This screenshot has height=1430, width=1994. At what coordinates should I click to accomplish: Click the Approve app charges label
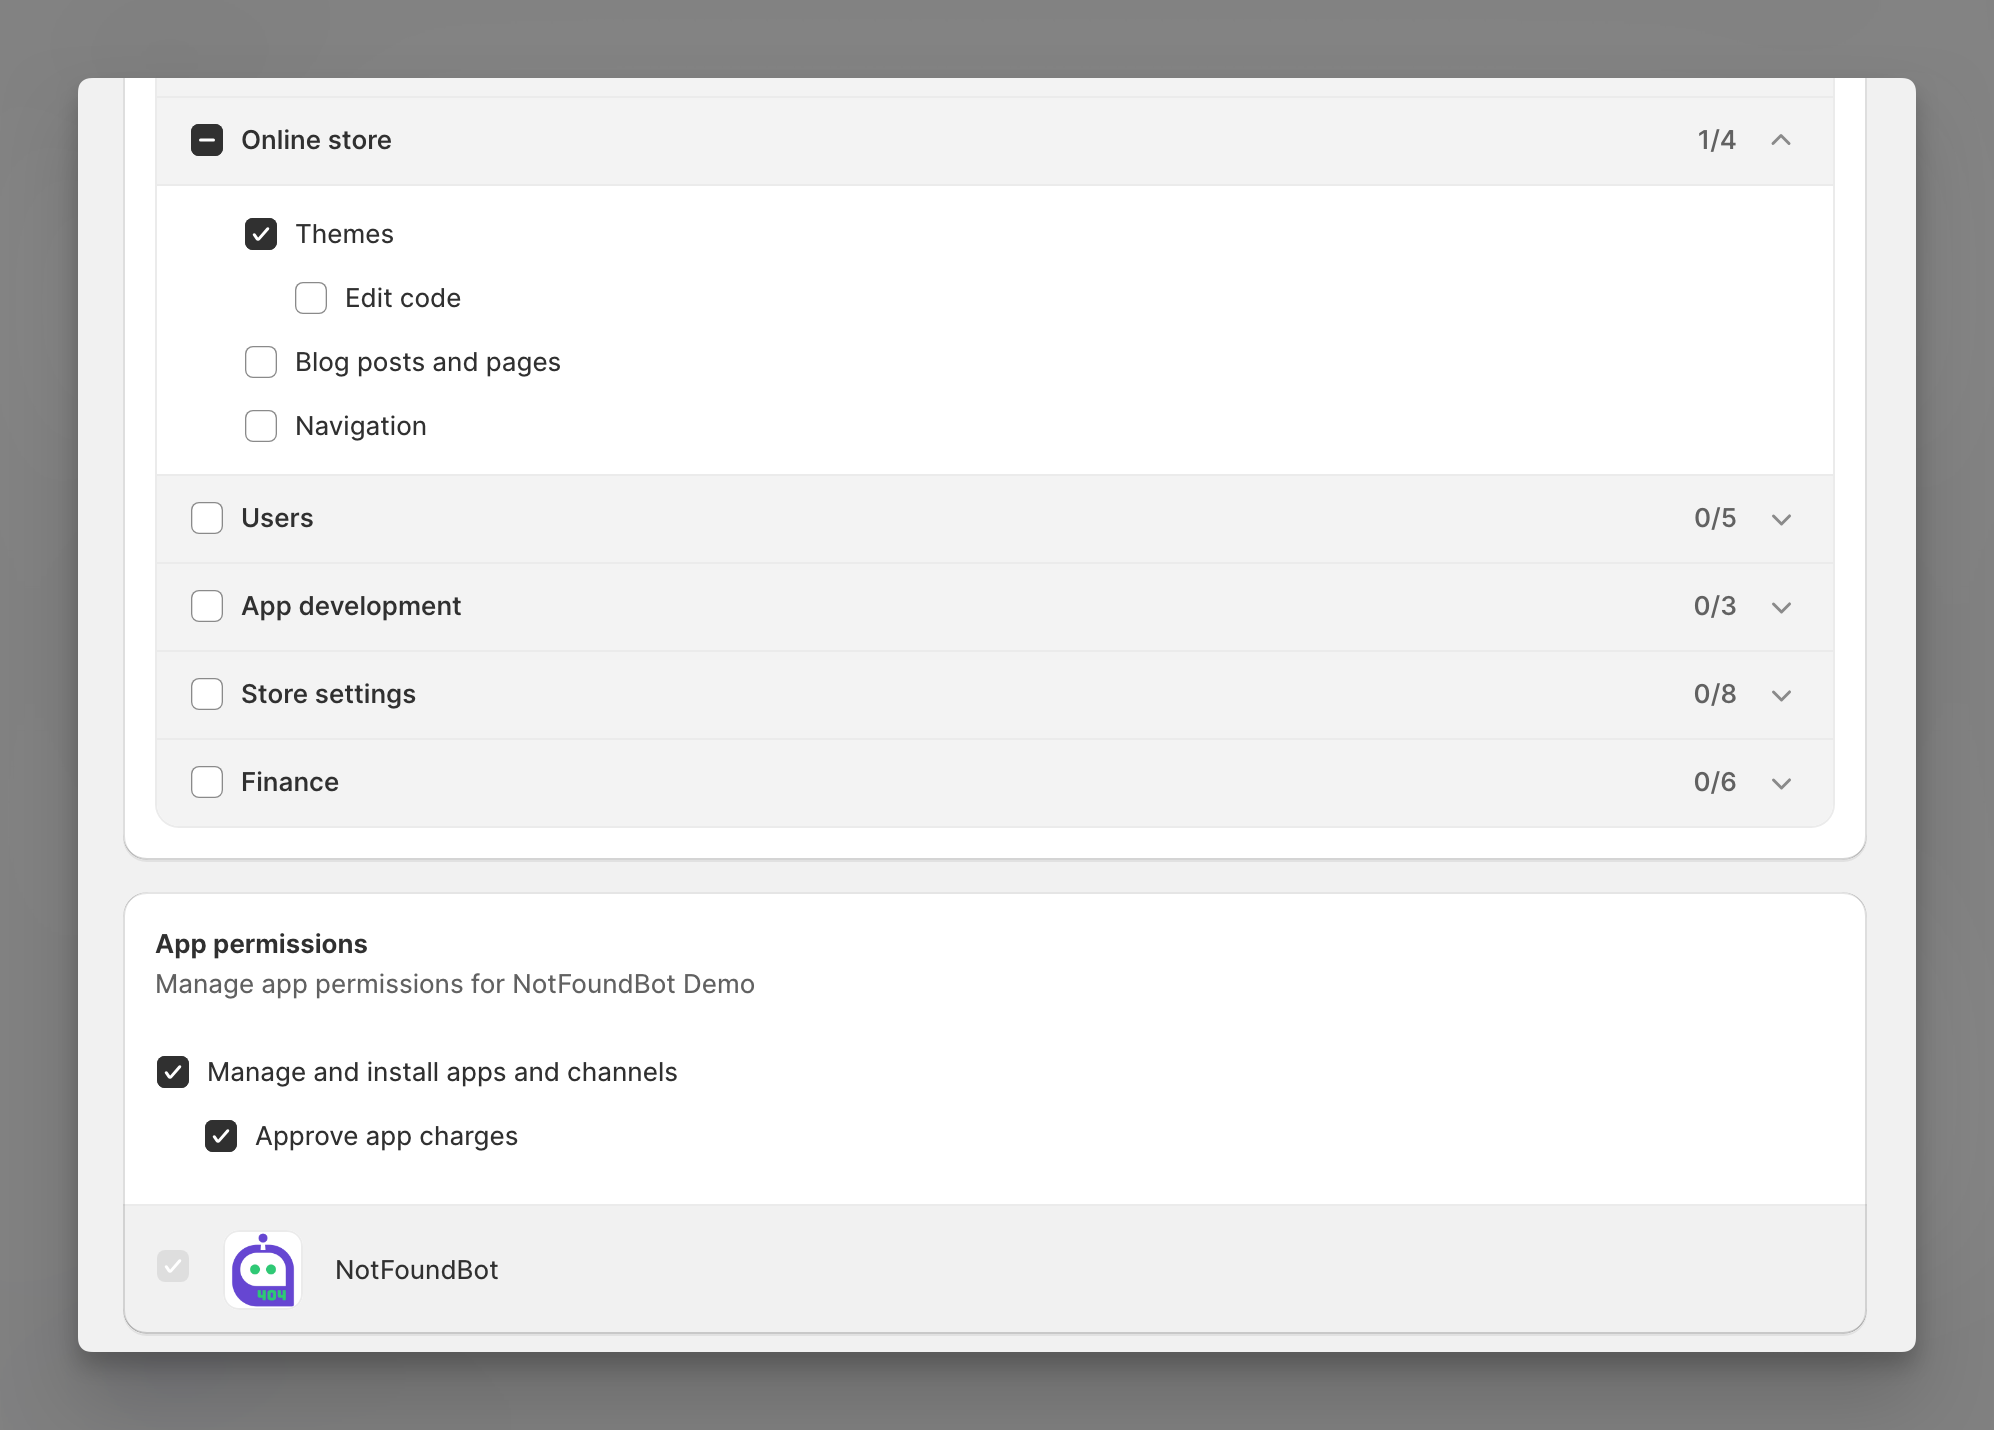point(386,1136)
